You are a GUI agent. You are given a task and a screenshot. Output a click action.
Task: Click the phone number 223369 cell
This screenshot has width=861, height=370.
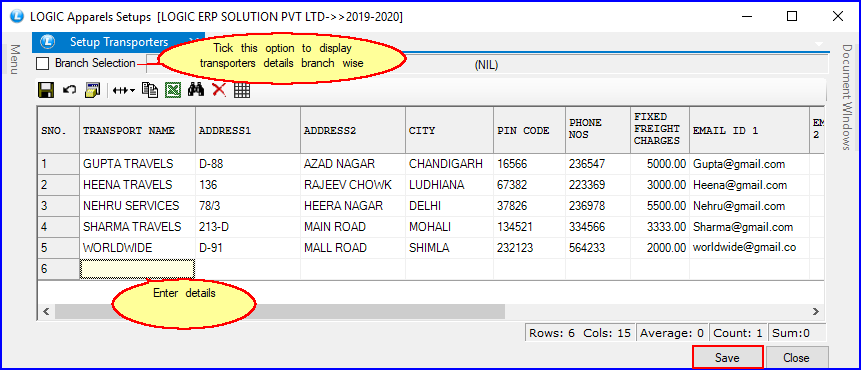pyautogui.click(x=599, y=185)
